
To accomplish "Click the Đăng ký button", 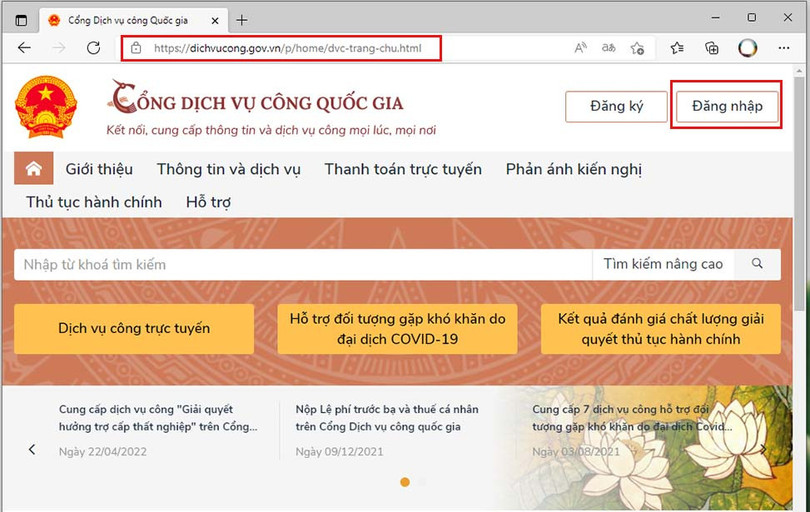I will point(616,107).
